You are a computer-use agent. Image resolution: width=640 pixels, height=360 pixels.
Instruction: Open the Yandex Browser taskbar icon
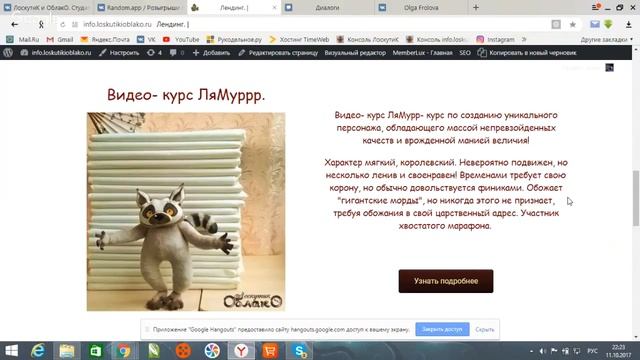pyautogui.click(x=241, y=351)
